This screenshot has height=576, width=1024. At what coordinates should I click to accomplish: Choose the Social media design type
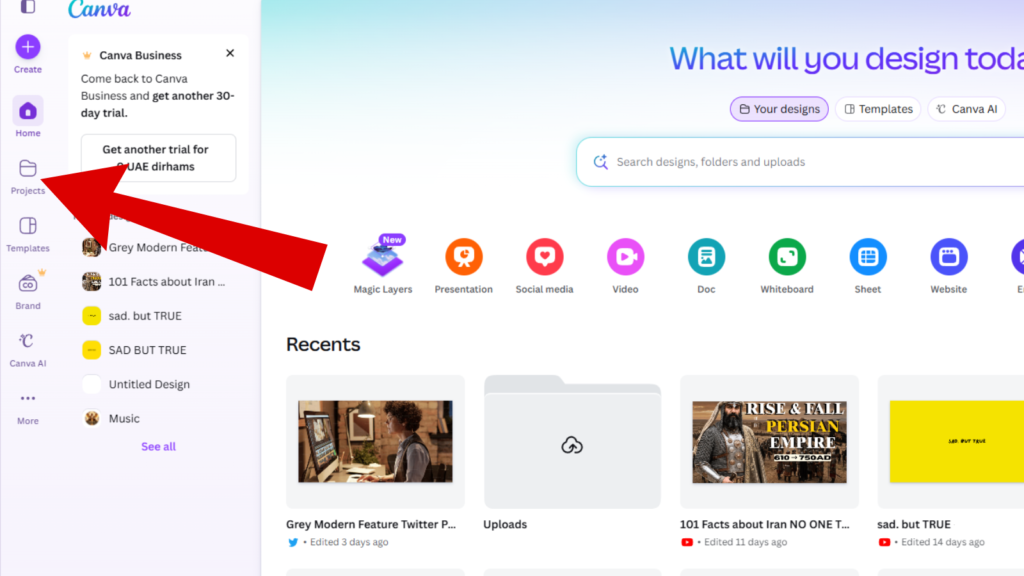(544, 258)
